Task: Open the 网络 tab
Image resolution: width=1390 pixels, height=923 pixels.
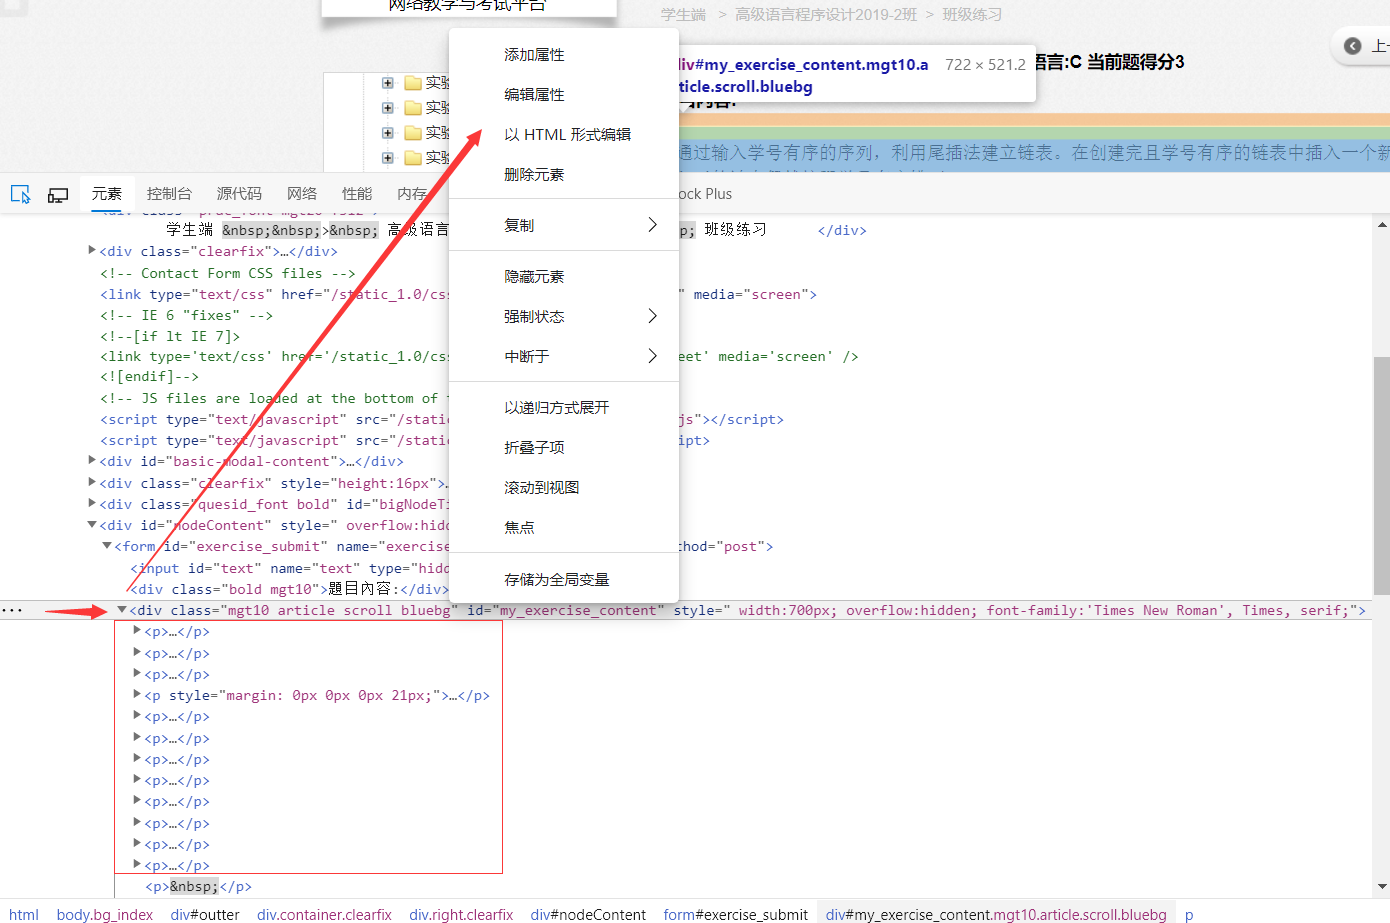Action: (302, 194)
